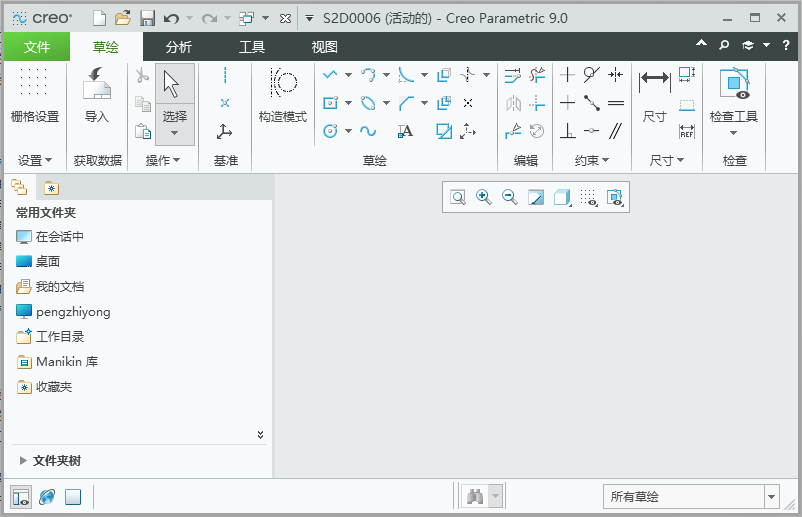This screenshot has height=517, width=802.
Task: Toggle browser display in status bar
Action: click(x=47, y=497)
